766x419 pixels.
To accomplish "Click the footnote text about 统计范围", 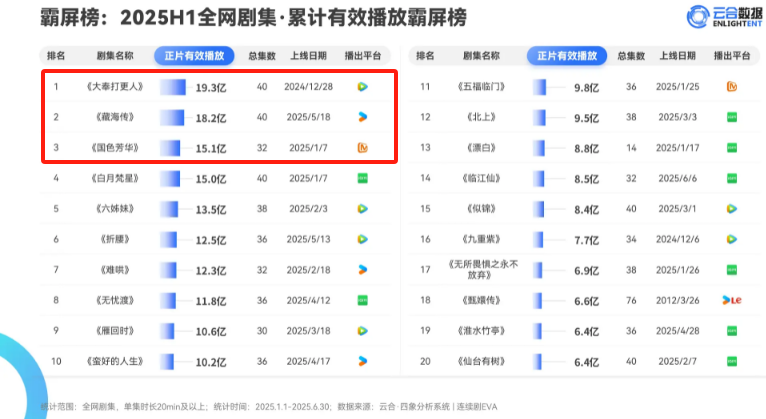I will pos(269,406).
